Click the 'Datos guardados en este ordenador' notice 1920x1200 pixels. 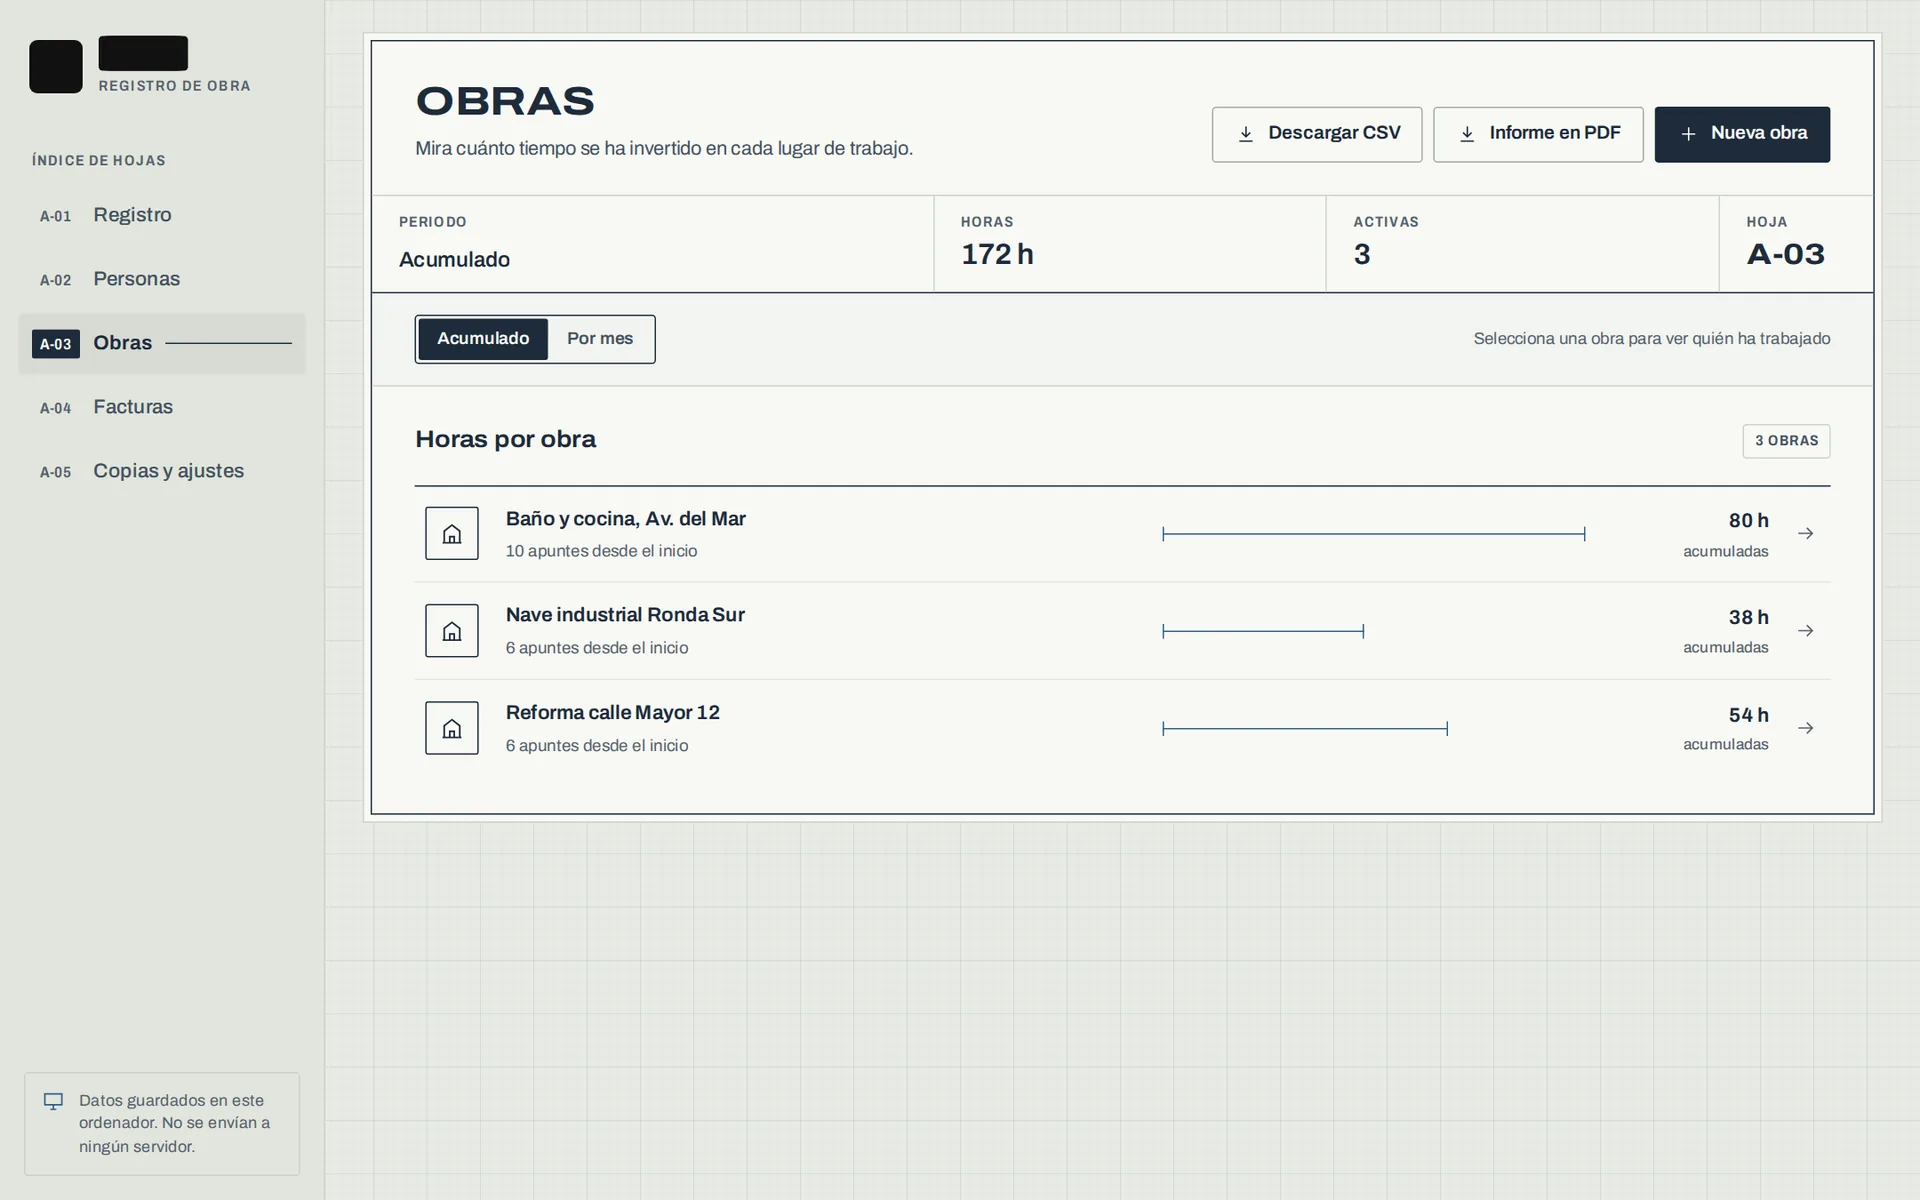click(x=162, y=1124)
